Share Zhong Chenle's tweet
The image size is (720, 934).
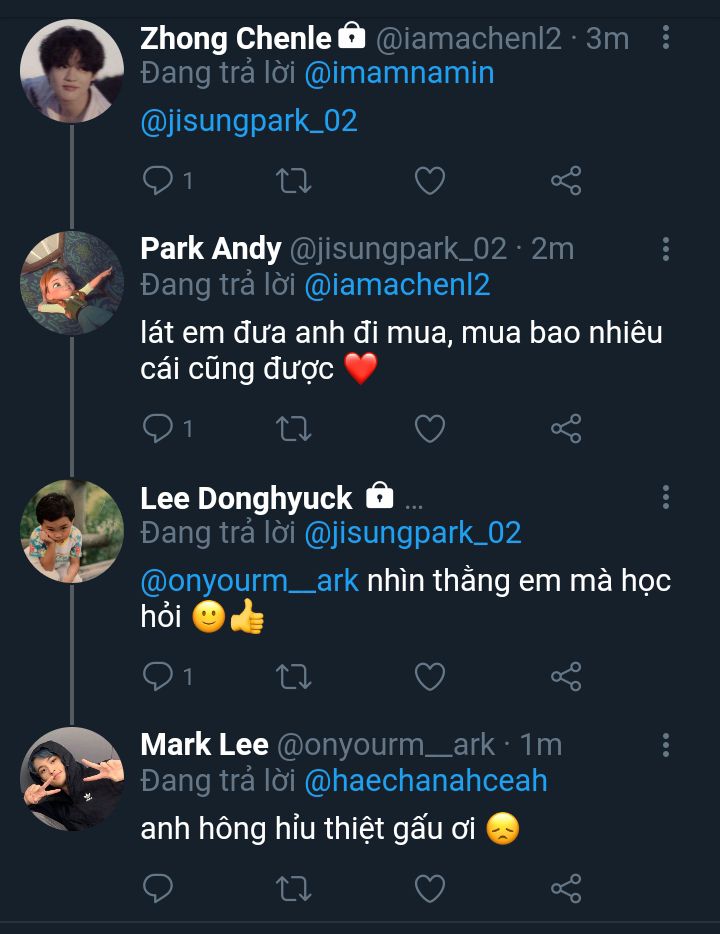pyautogui.click(x=566, y=181)
